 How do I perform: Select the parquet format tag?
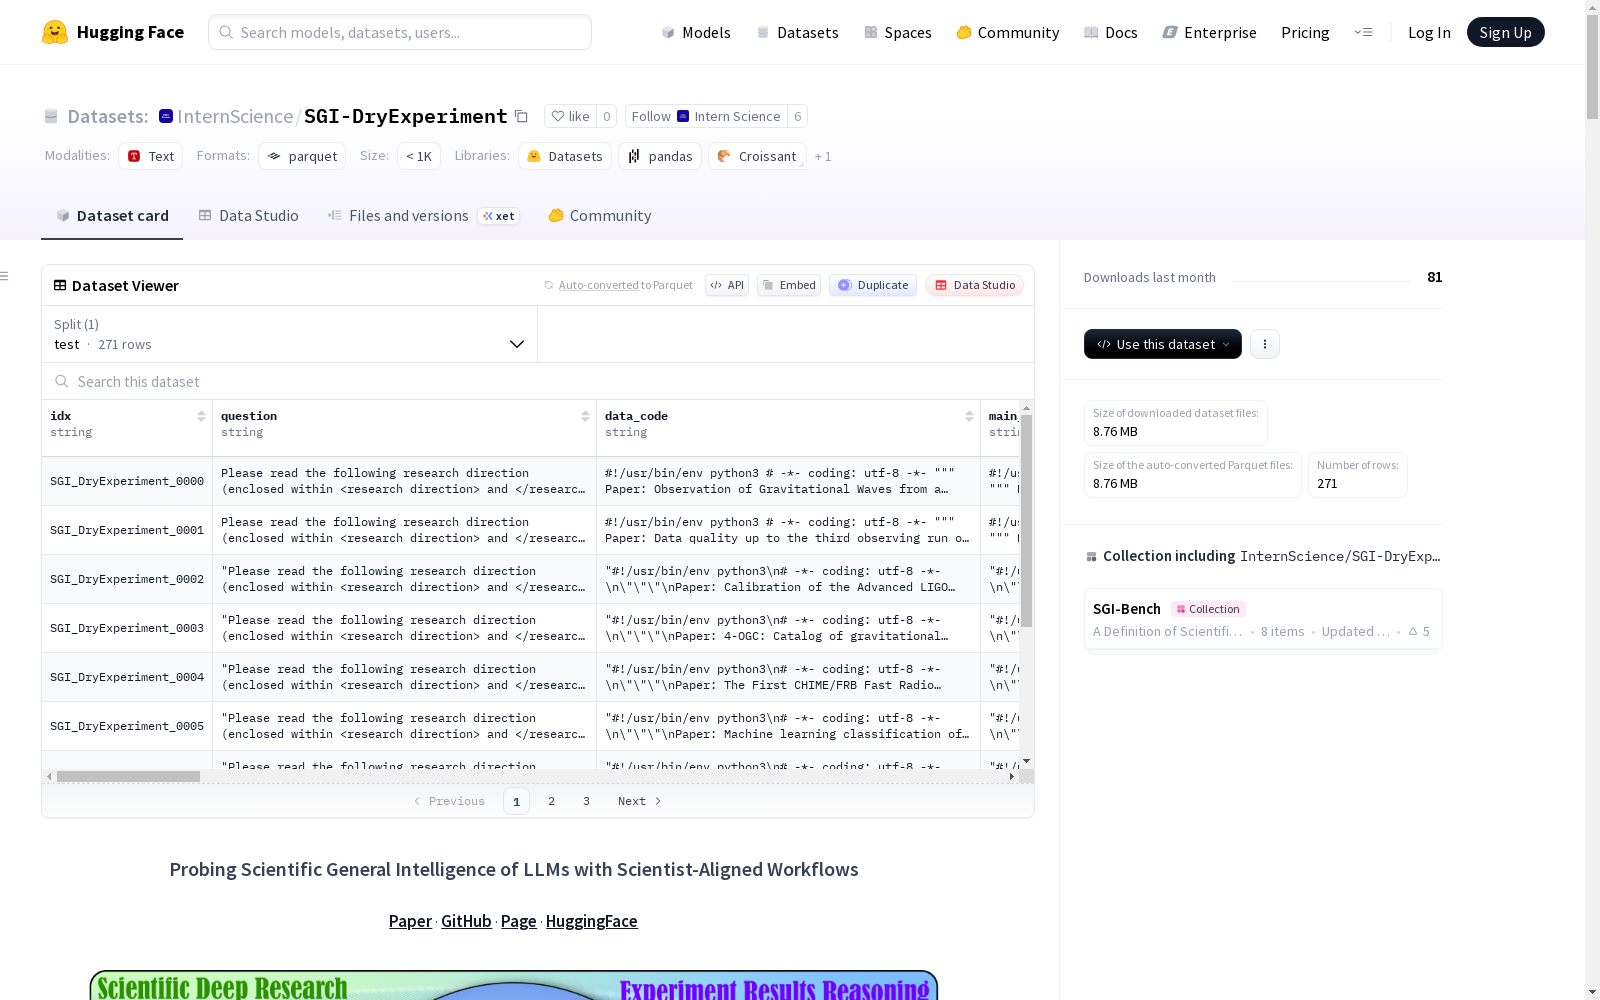(x=302, y=156)
